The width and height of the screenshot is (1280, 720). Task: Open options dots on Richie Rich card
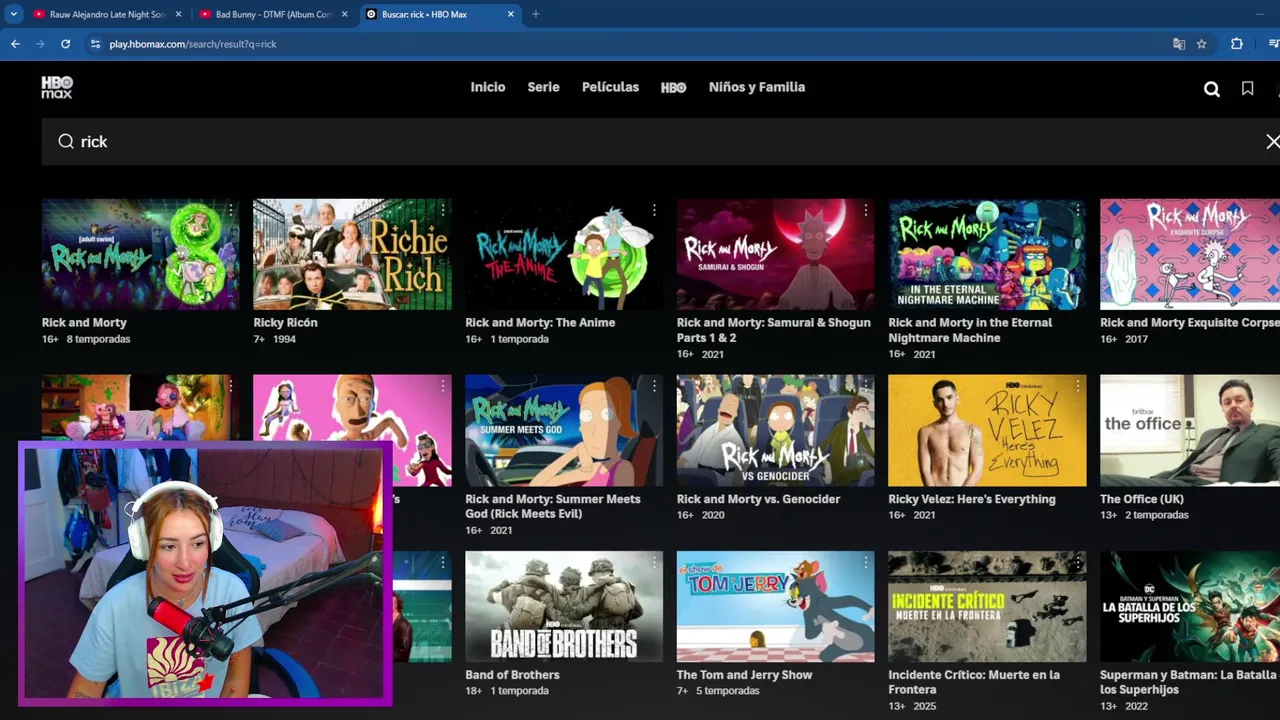442,211
